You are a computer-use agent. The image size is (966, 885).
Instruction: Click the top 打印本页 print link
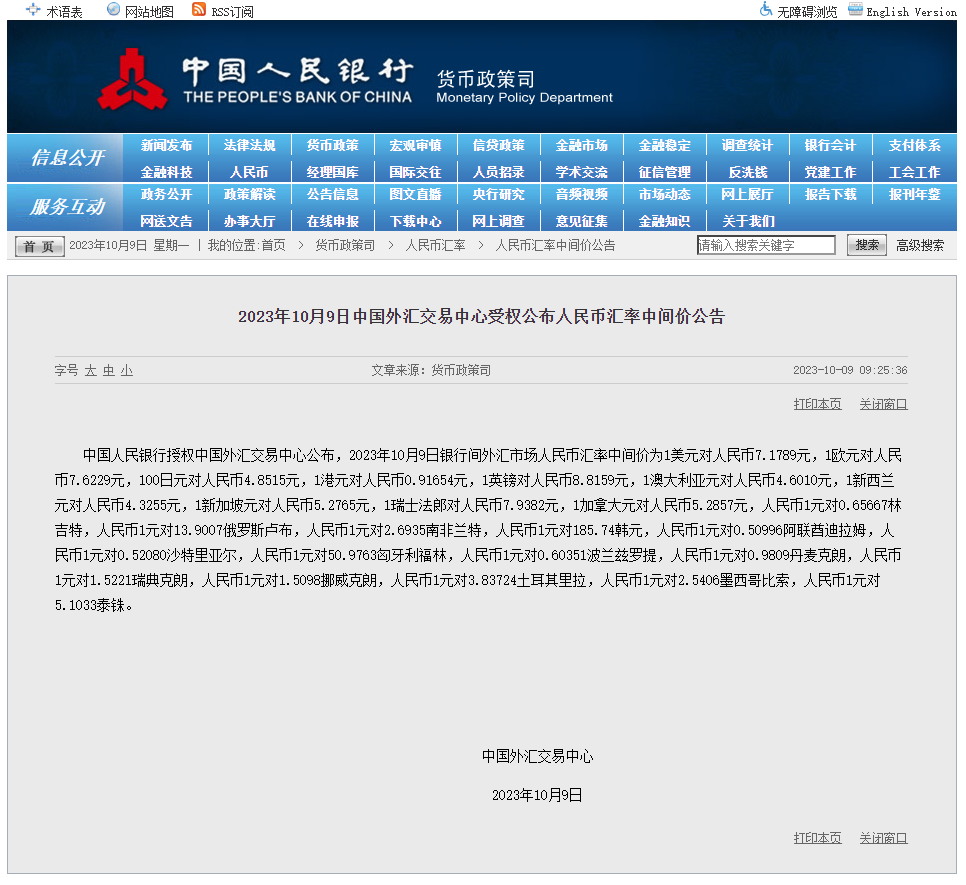tap(817, 404)
